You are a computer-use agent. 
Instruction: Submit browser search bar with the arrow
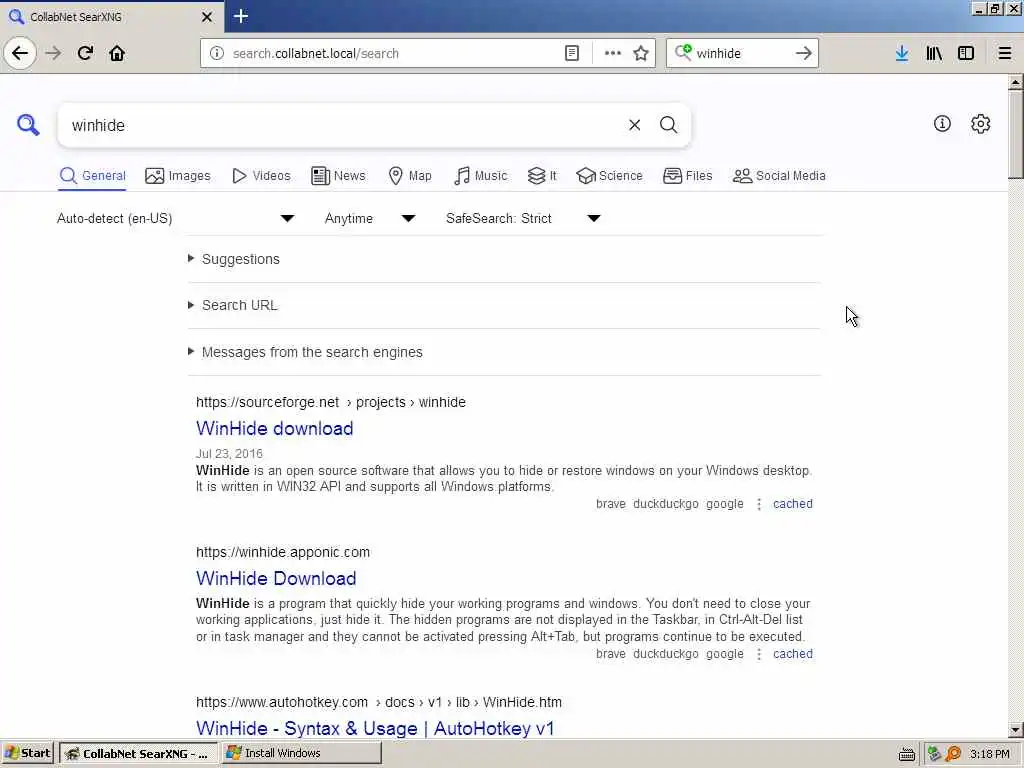coord(804,53)
